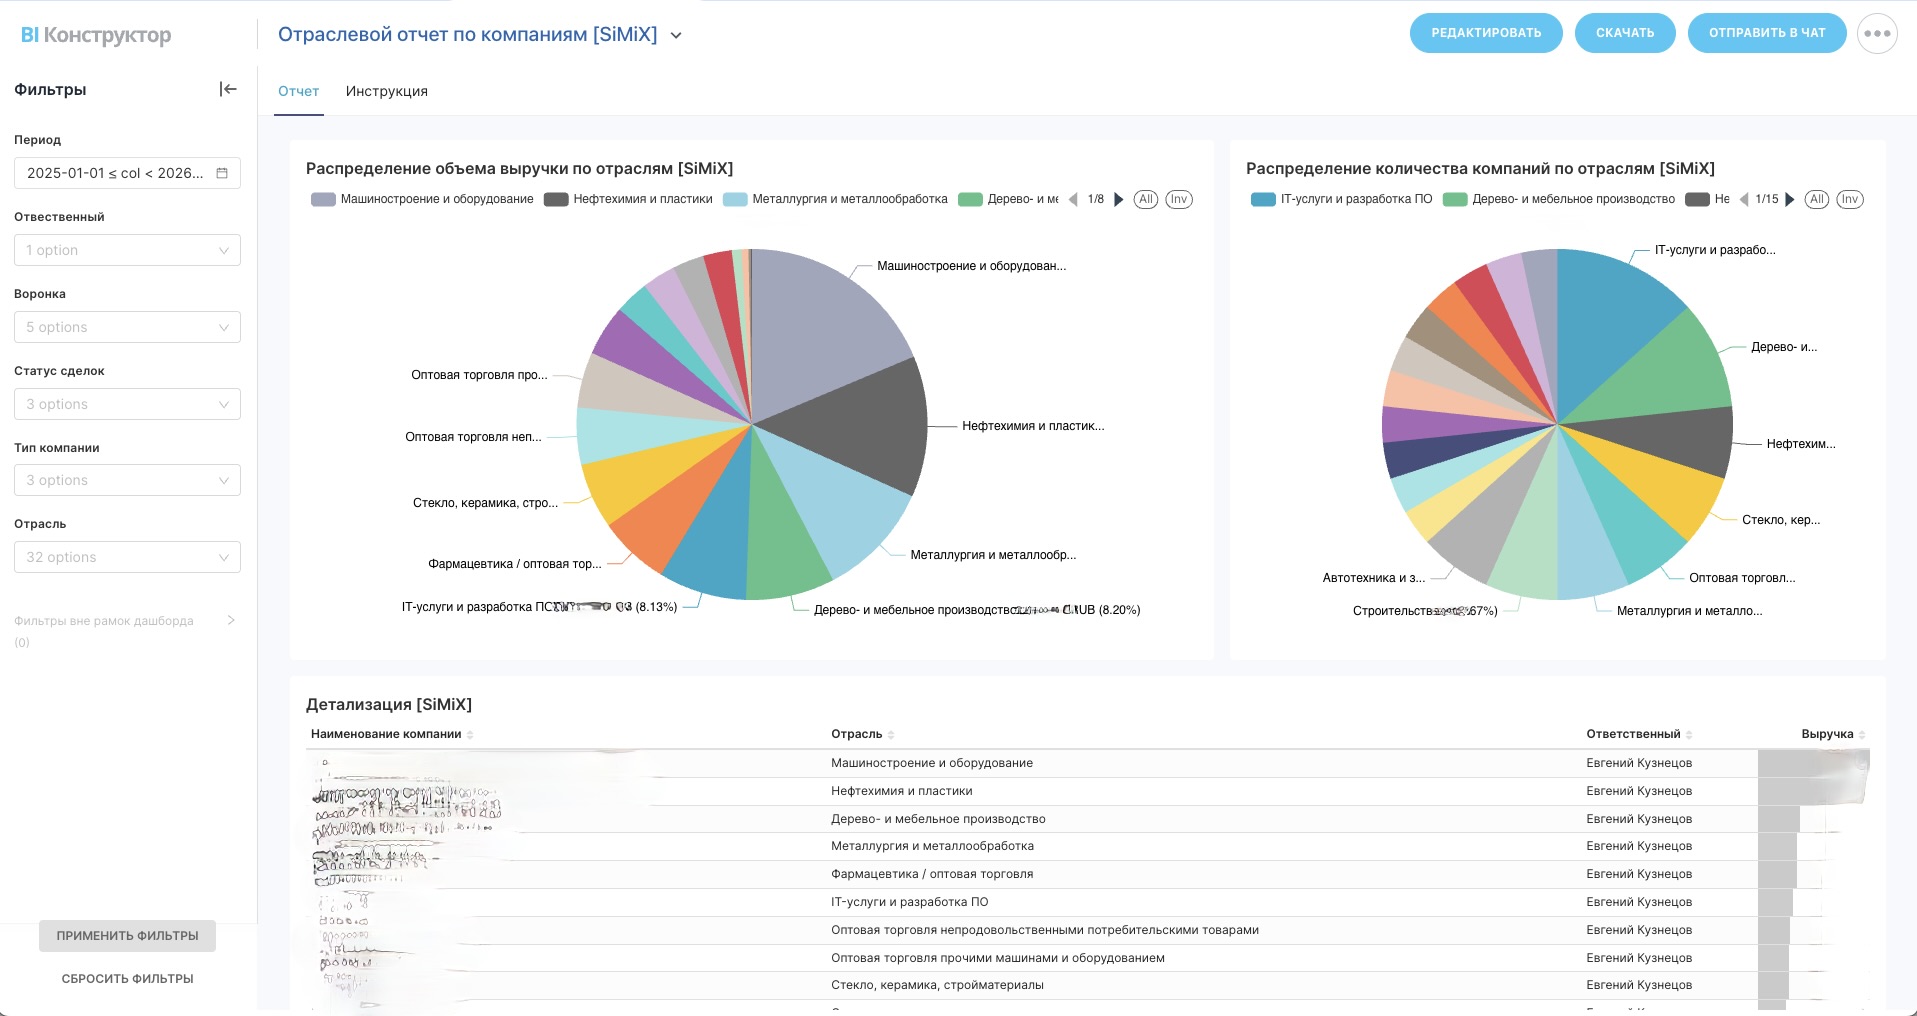Open the Статус сделок filter dropdown
Viewport: 1917px width, 1016px height.
click(x=127, y=404)
